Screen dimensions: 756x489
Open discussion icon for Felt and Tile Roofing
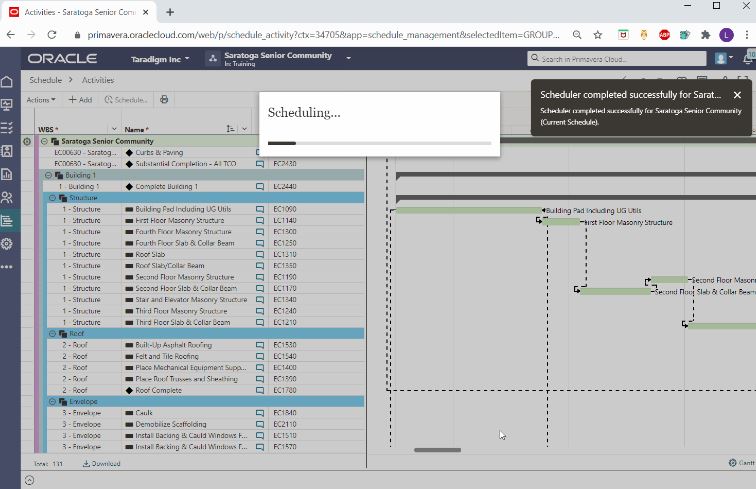pos(260,356)
